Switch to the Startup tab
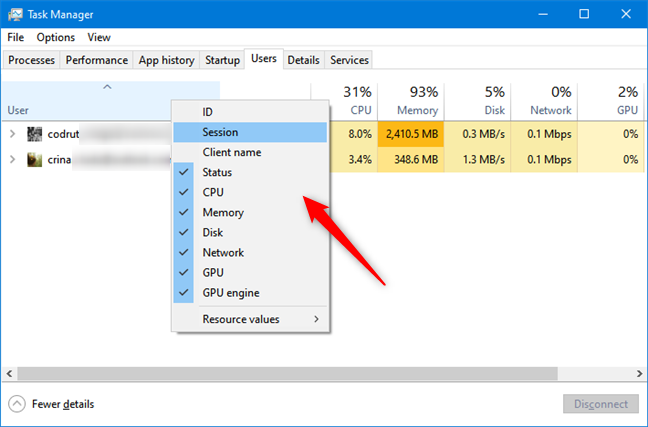Image resolution: width=648 pixels, height=427 pixels. (222, 60)
